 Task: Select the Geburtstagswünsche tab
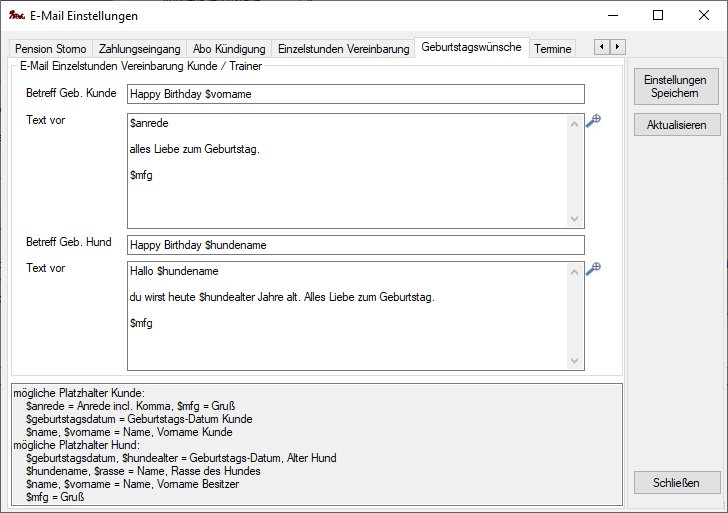(471, 47)
